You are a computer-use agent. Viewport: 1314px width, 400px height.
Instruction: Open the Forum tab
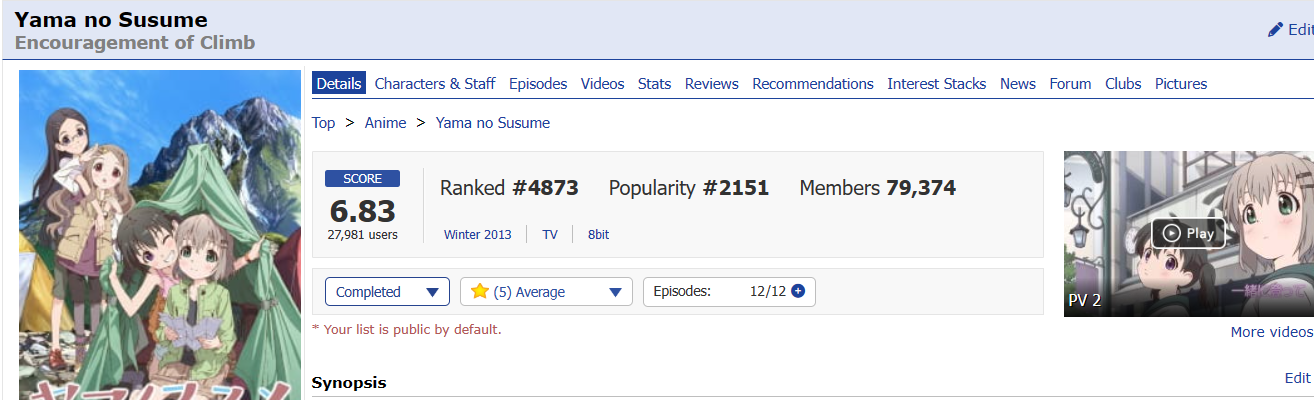click(1070, 84)
